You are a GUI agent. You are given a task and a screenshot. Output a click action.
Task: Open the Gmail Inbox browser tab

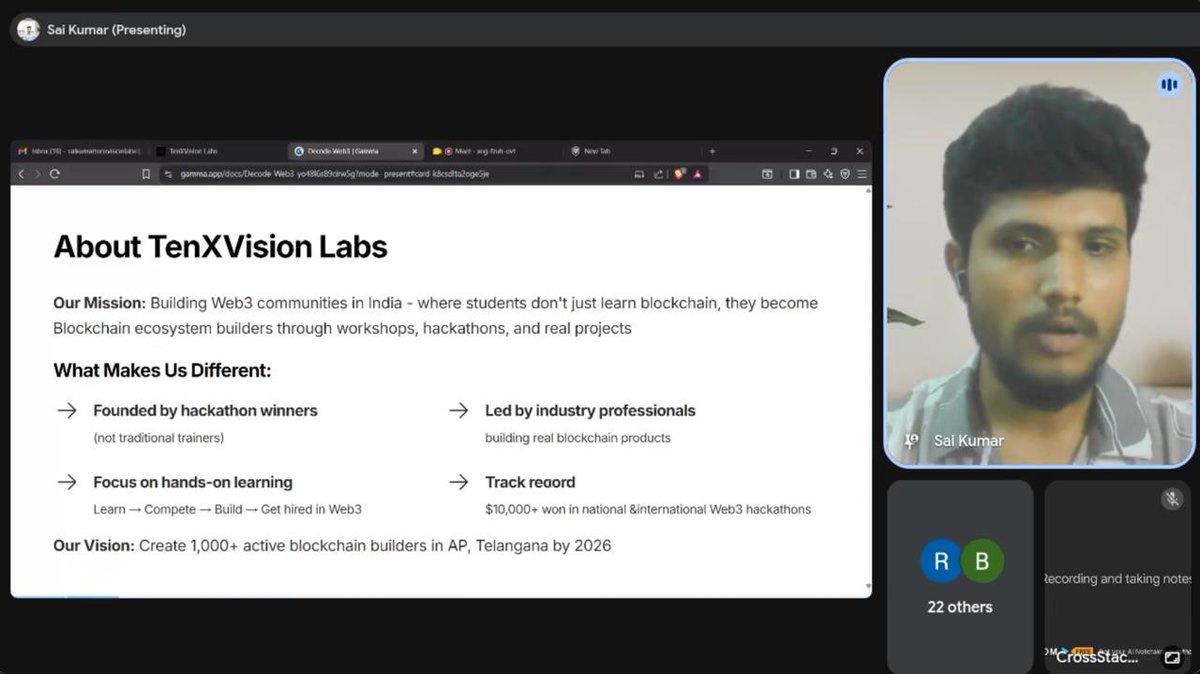point(78,151)
